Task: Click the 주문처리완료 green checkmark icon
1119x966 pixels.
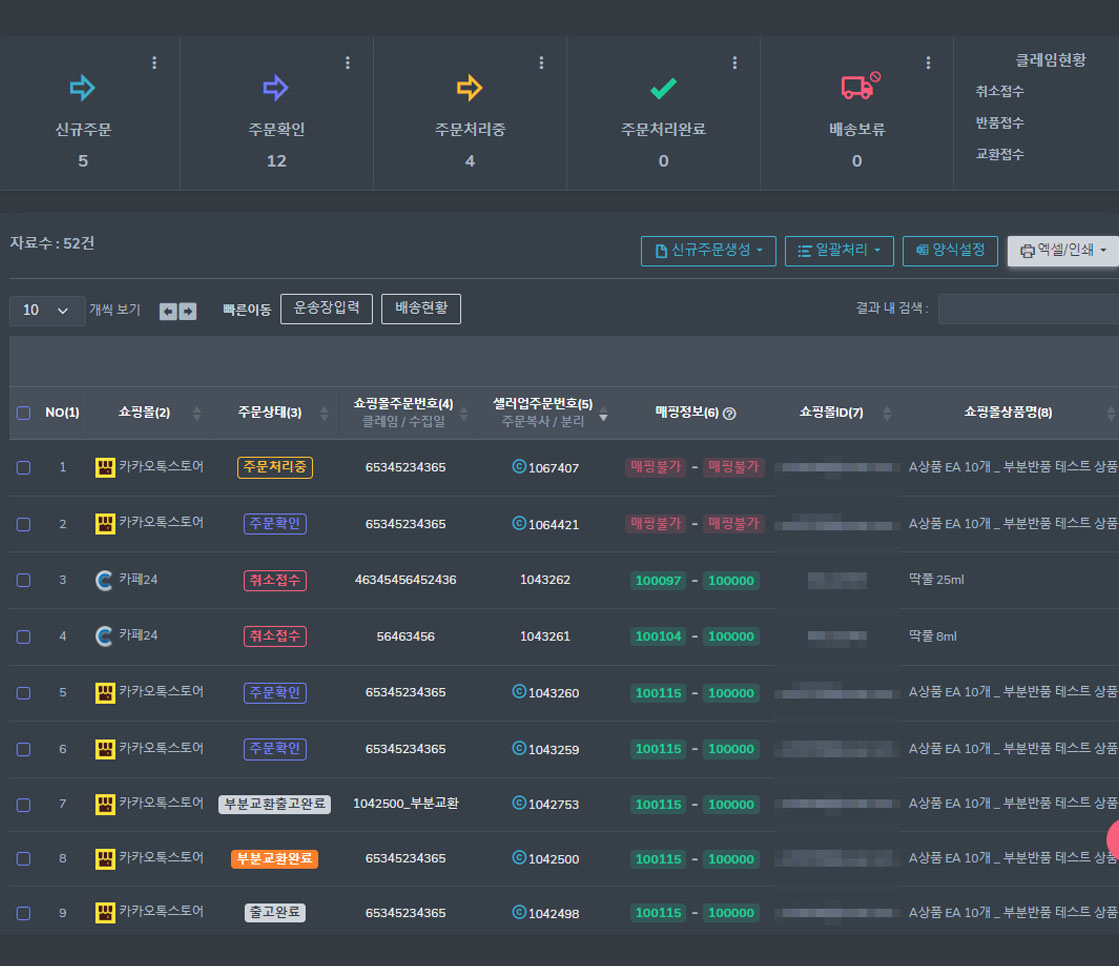Action: pos(664,88)
